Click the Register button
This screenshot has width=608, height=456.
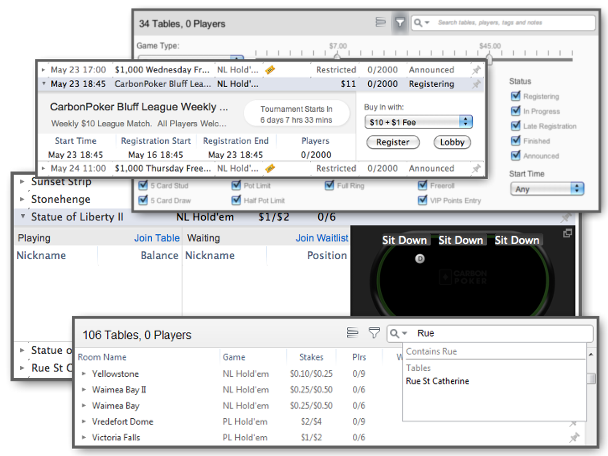click(393, 142)
